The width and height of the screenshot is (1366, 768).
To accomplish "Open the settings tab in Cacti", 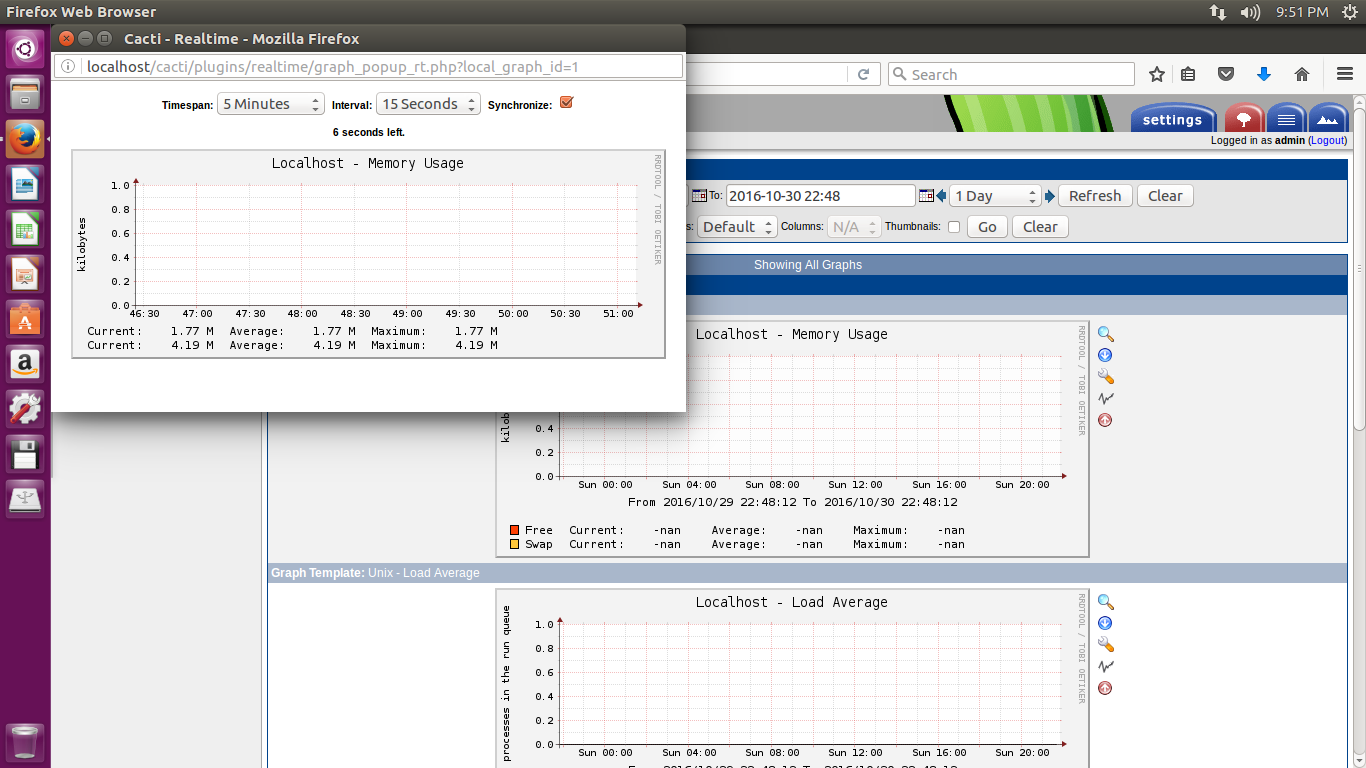I will pyautogui.click(x=1173, y=119).
